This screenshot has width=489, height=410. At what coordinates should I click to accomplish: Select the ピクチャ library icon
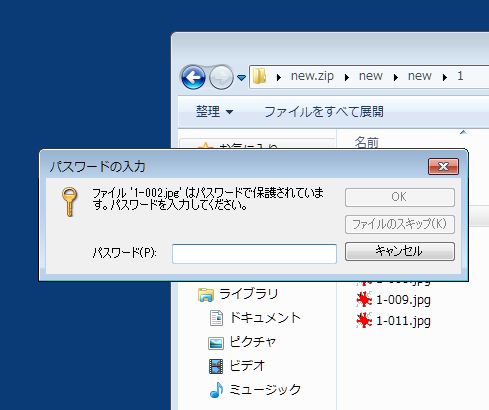216,343
